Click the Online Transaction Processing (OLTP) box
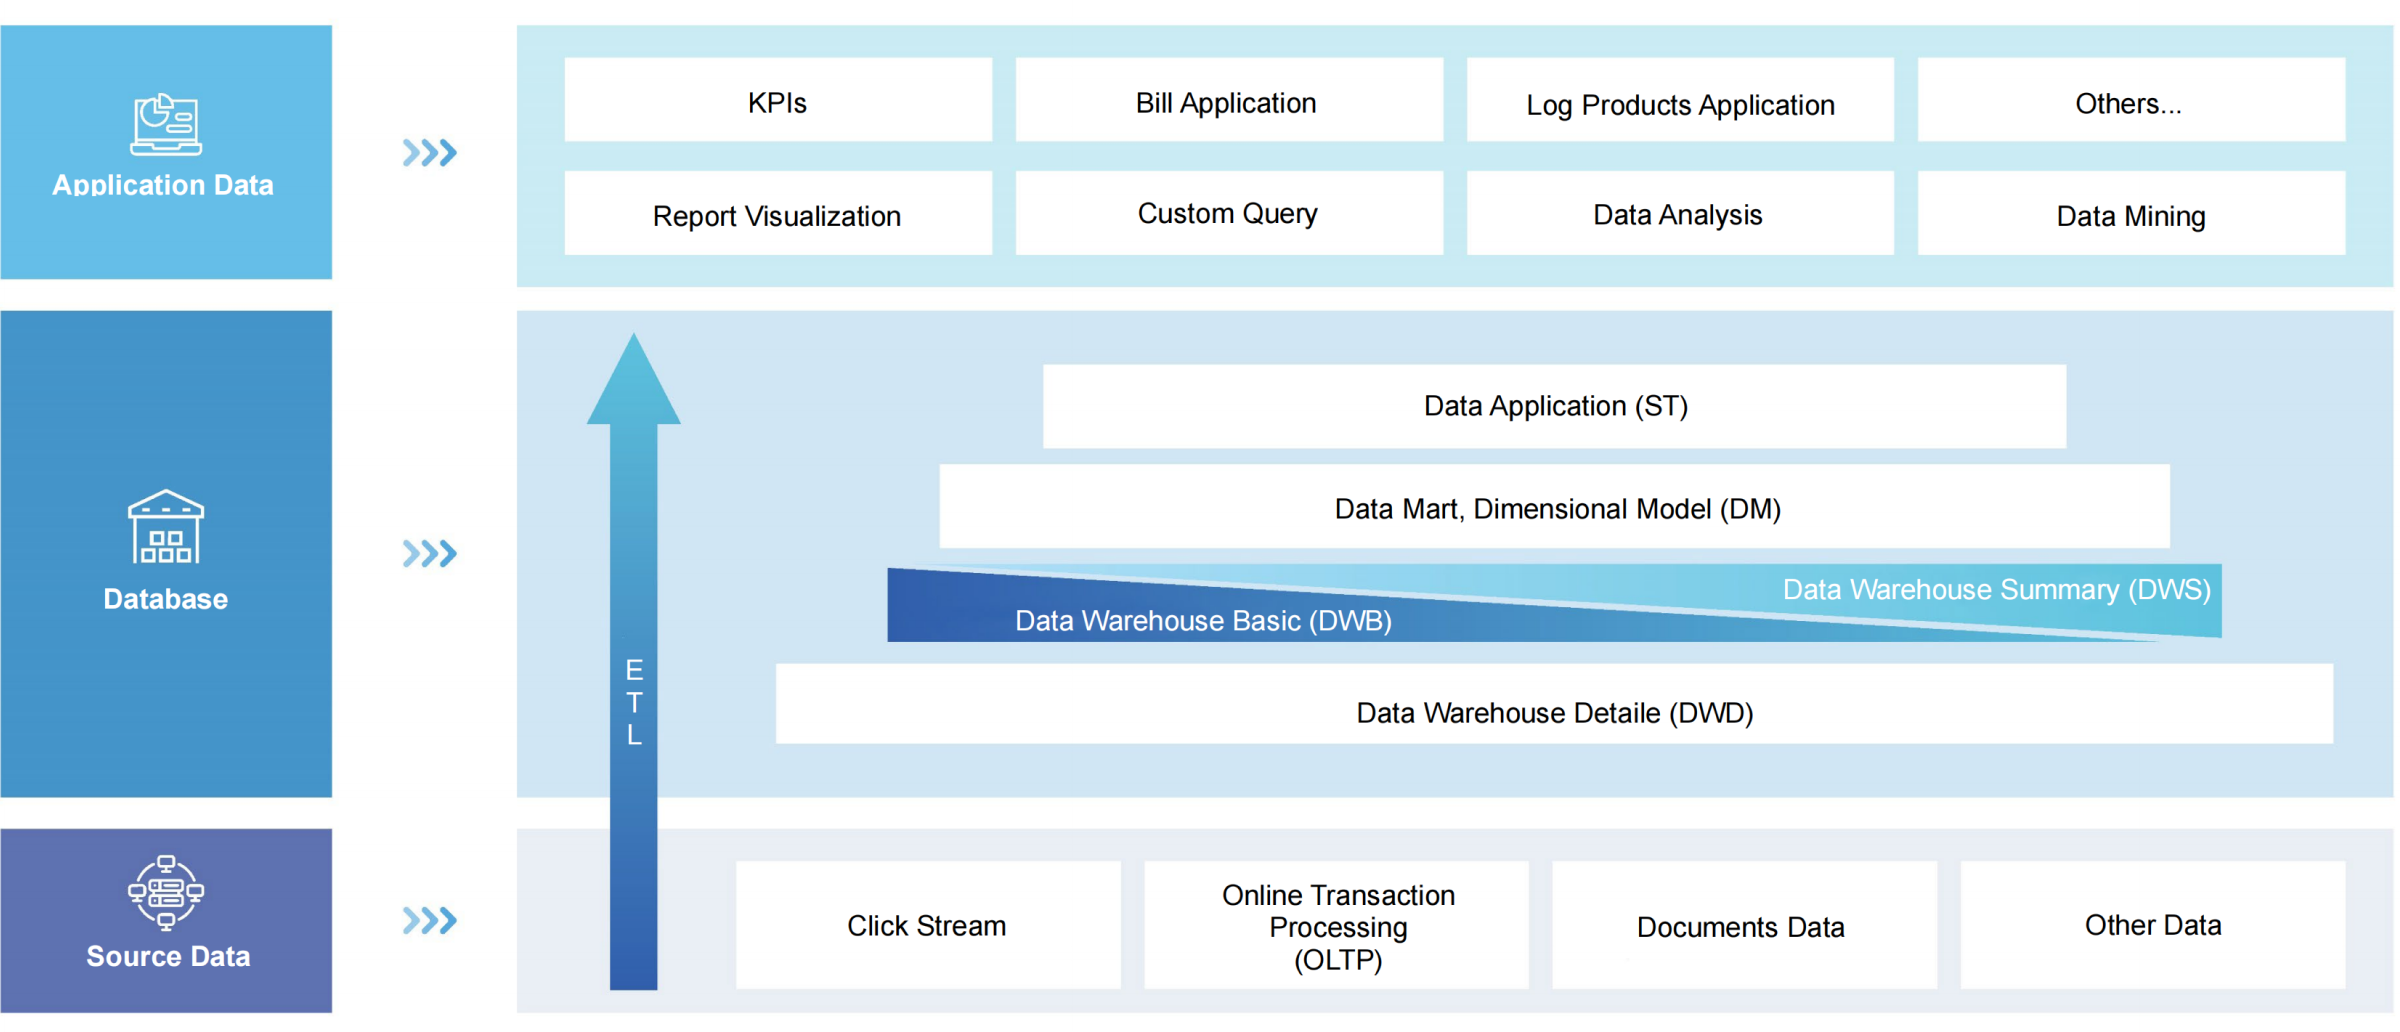This screenshot has width=2400, height=1032. coord(1336,926)
